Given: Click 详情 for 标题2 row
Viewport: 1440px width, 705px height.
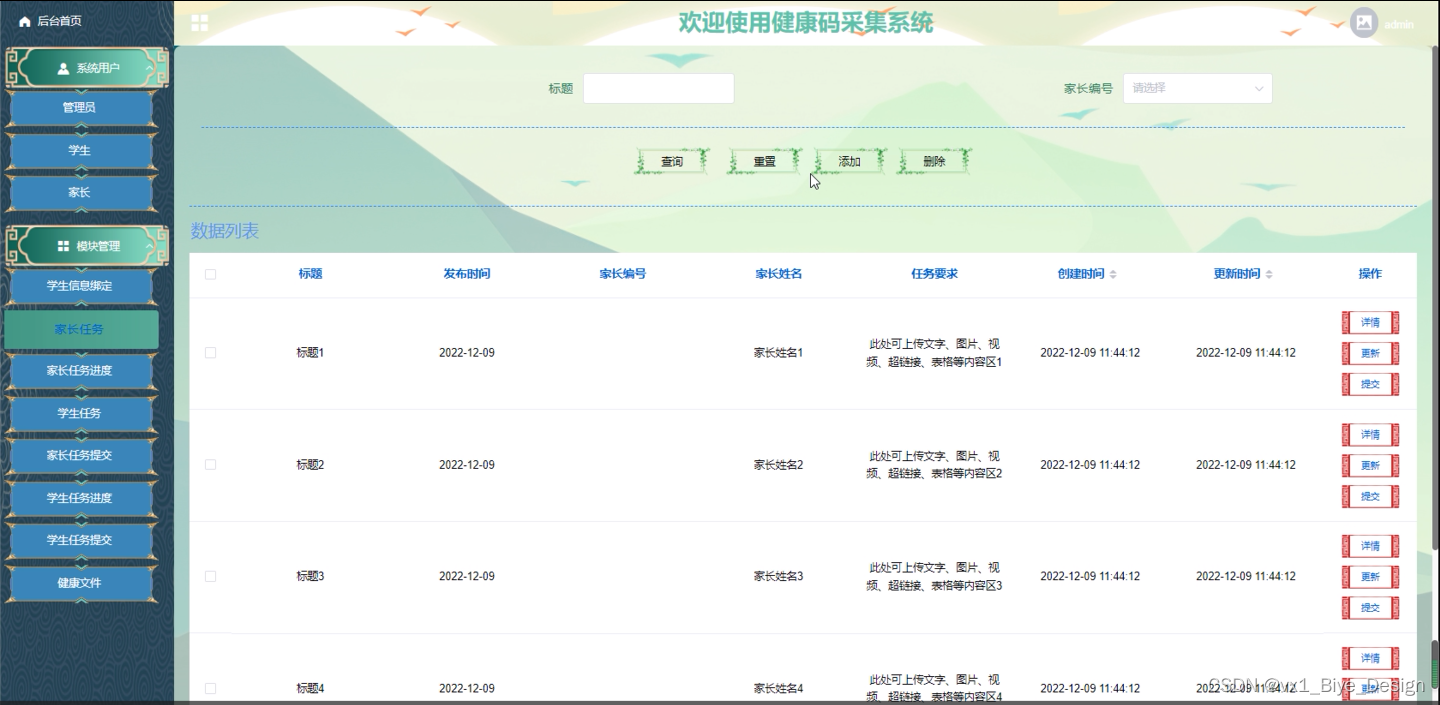Looking at the screenshot, I should point(1370,435).
